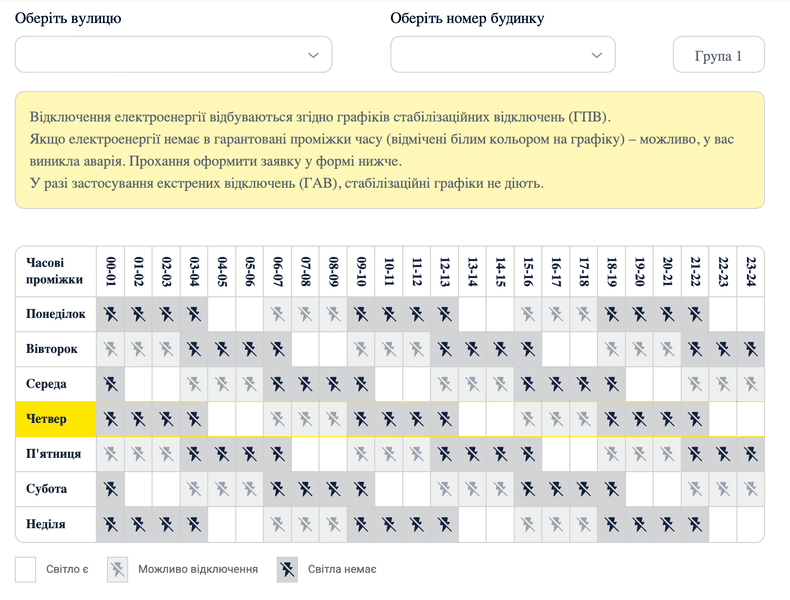Click Saturday 22-23 possible outage icon
The image size is (790, 600).
point(723,489)
